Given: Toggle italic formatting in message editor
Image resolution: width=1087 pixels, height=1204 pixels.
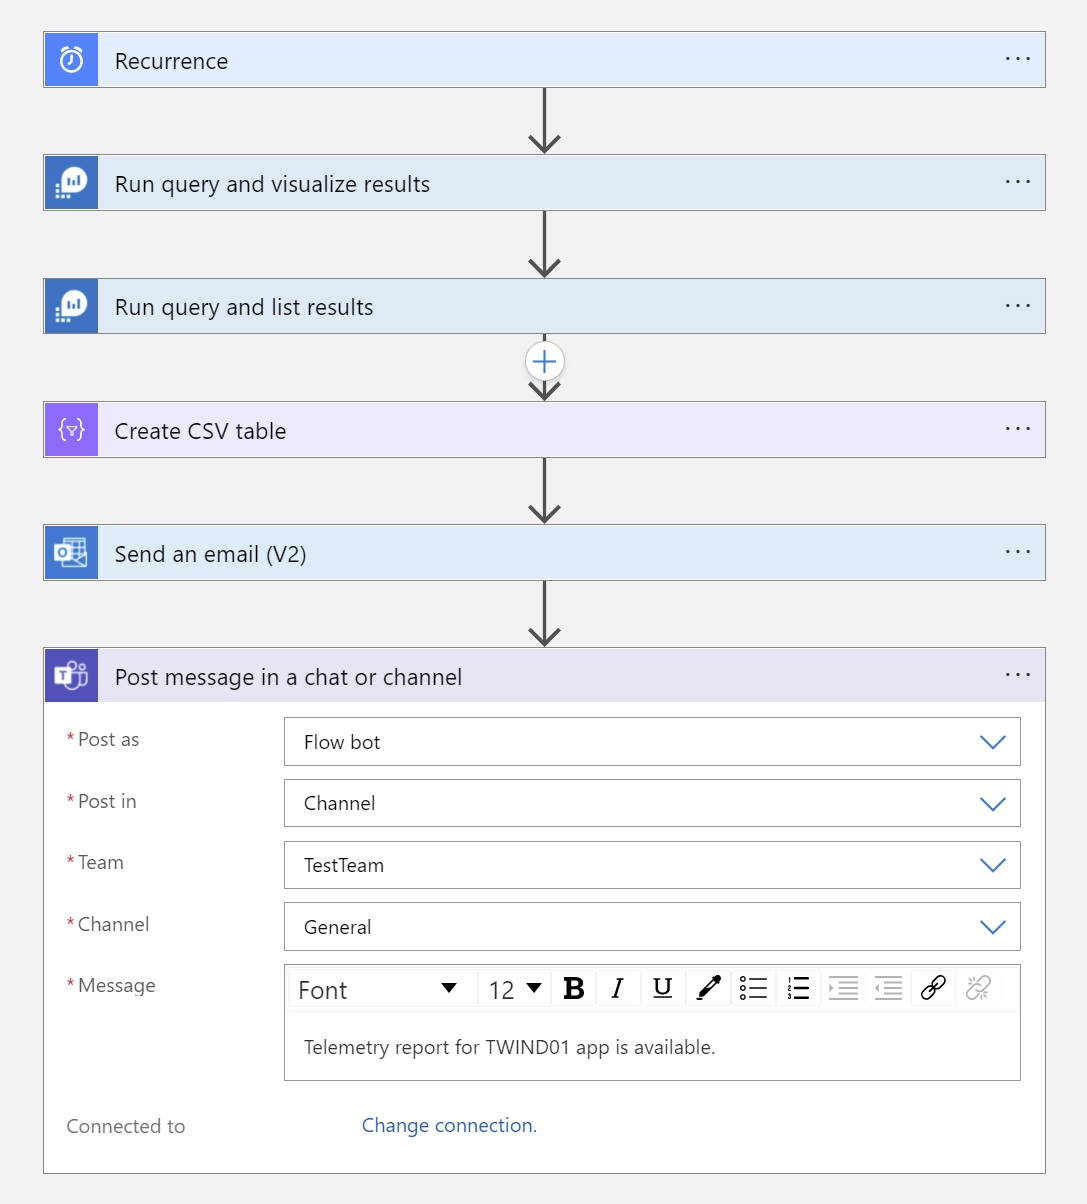Looking at the screenshot, I should coord(618,988).
